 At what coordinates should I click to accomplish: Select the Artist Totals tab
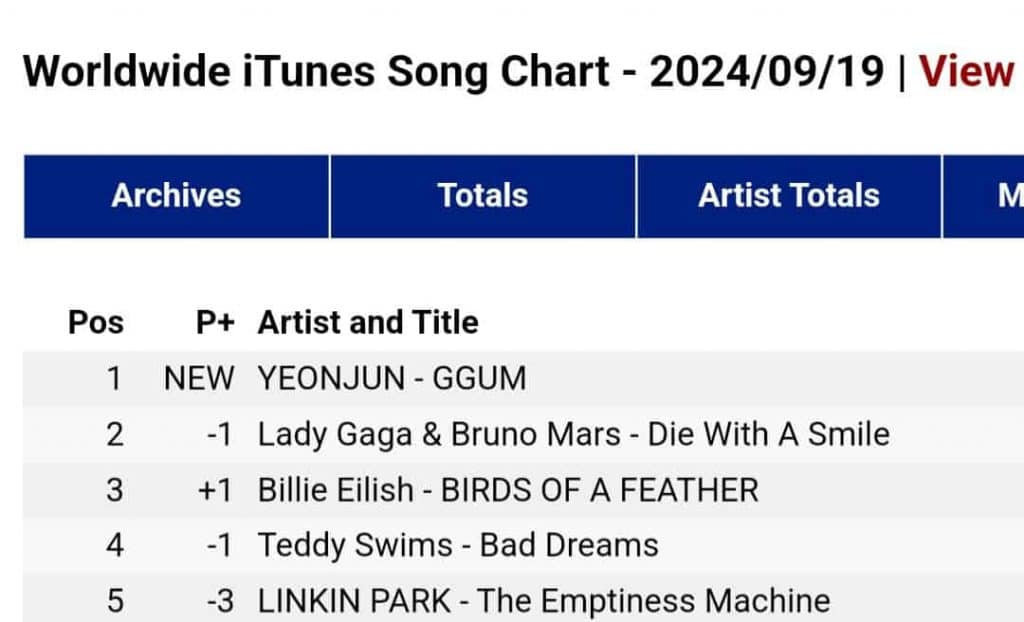pyautogui.click(x=788, y=196)
